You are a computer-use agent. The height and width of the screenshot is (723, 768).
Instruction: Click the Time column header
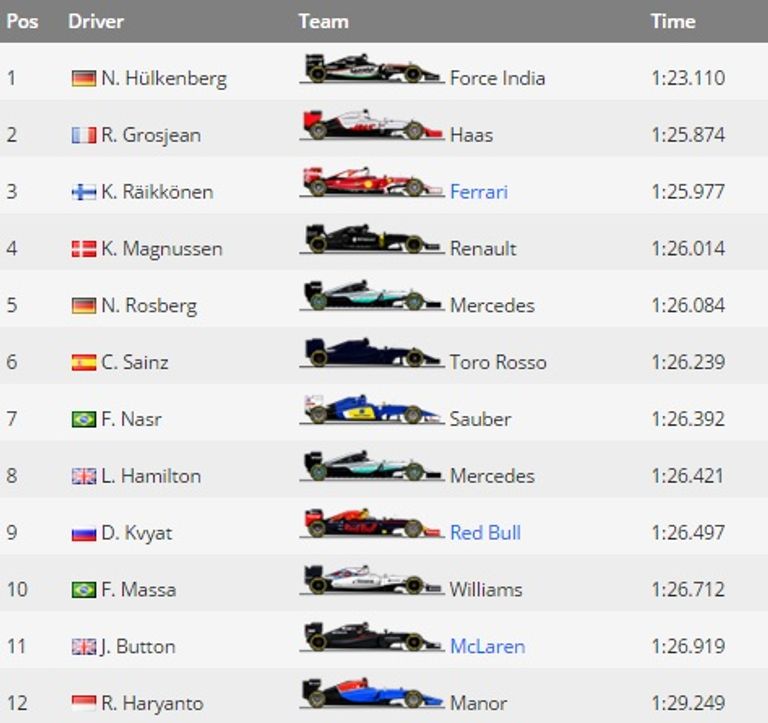[x=672, y=21]
